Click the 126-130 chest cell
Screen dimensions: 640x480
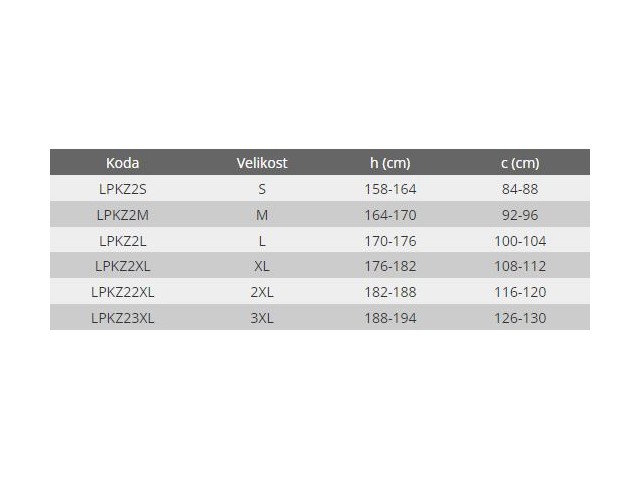point(520,318)
